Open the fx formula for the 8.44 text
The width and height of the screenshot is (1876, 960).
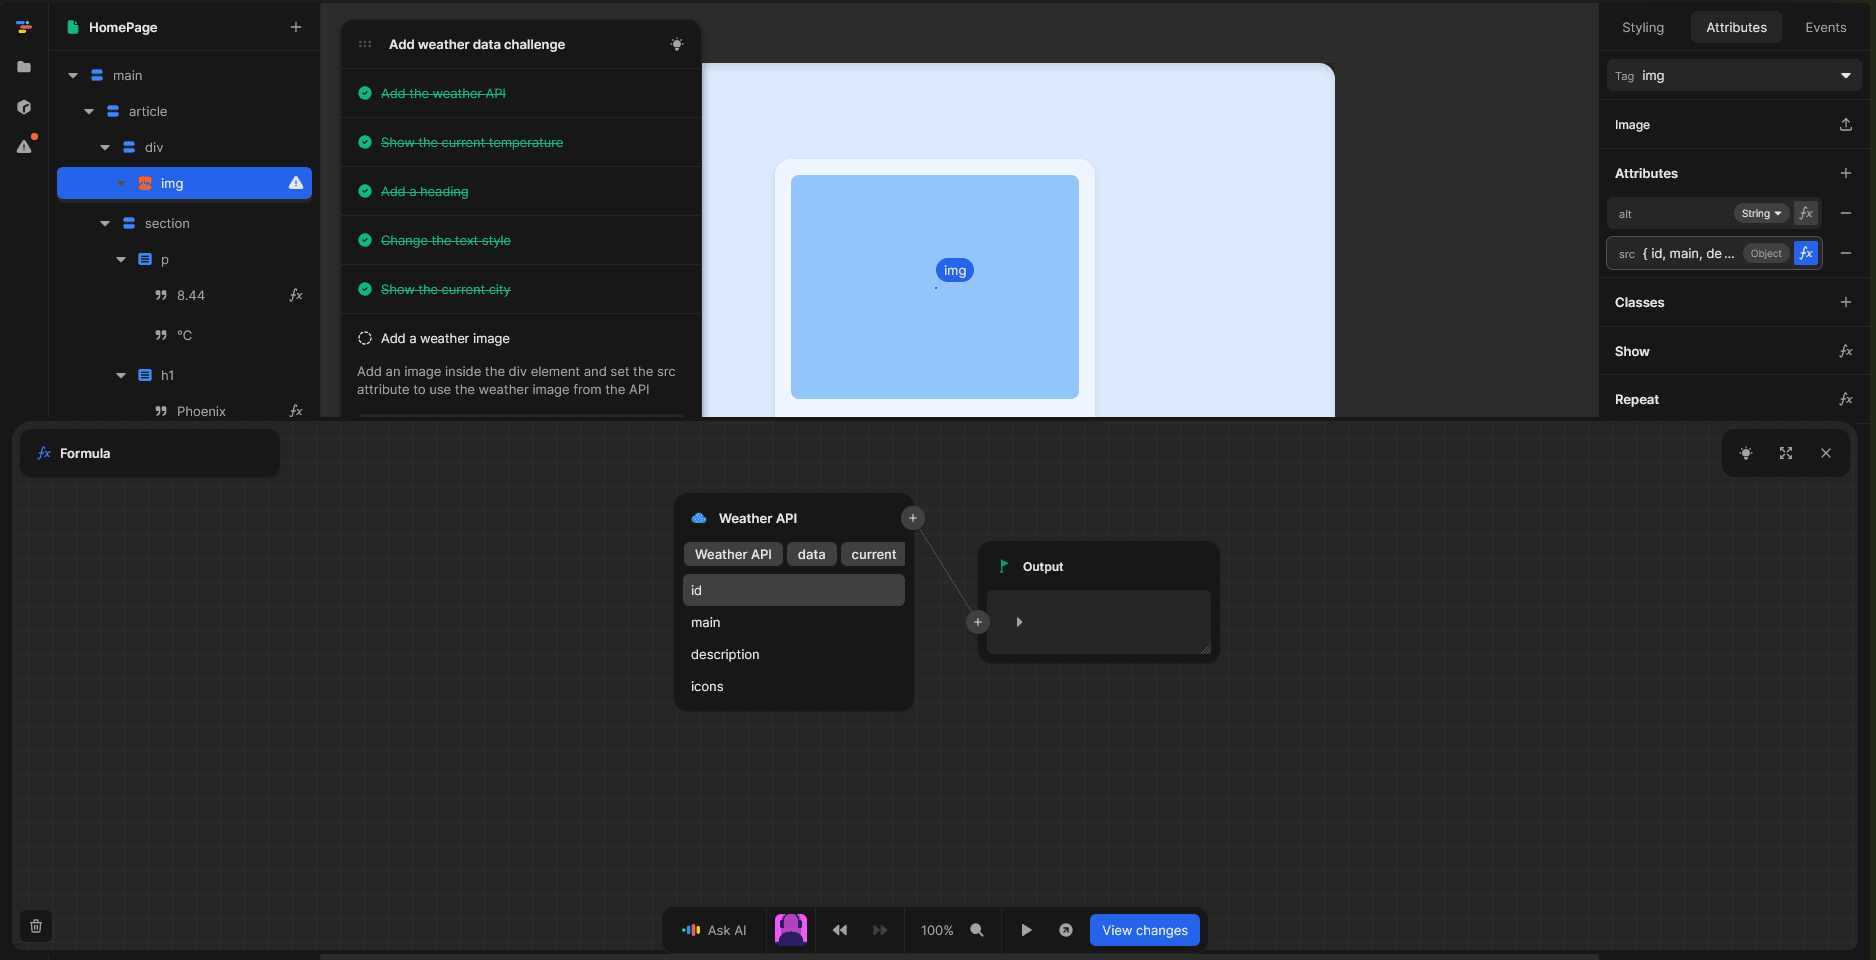[296, 295]
